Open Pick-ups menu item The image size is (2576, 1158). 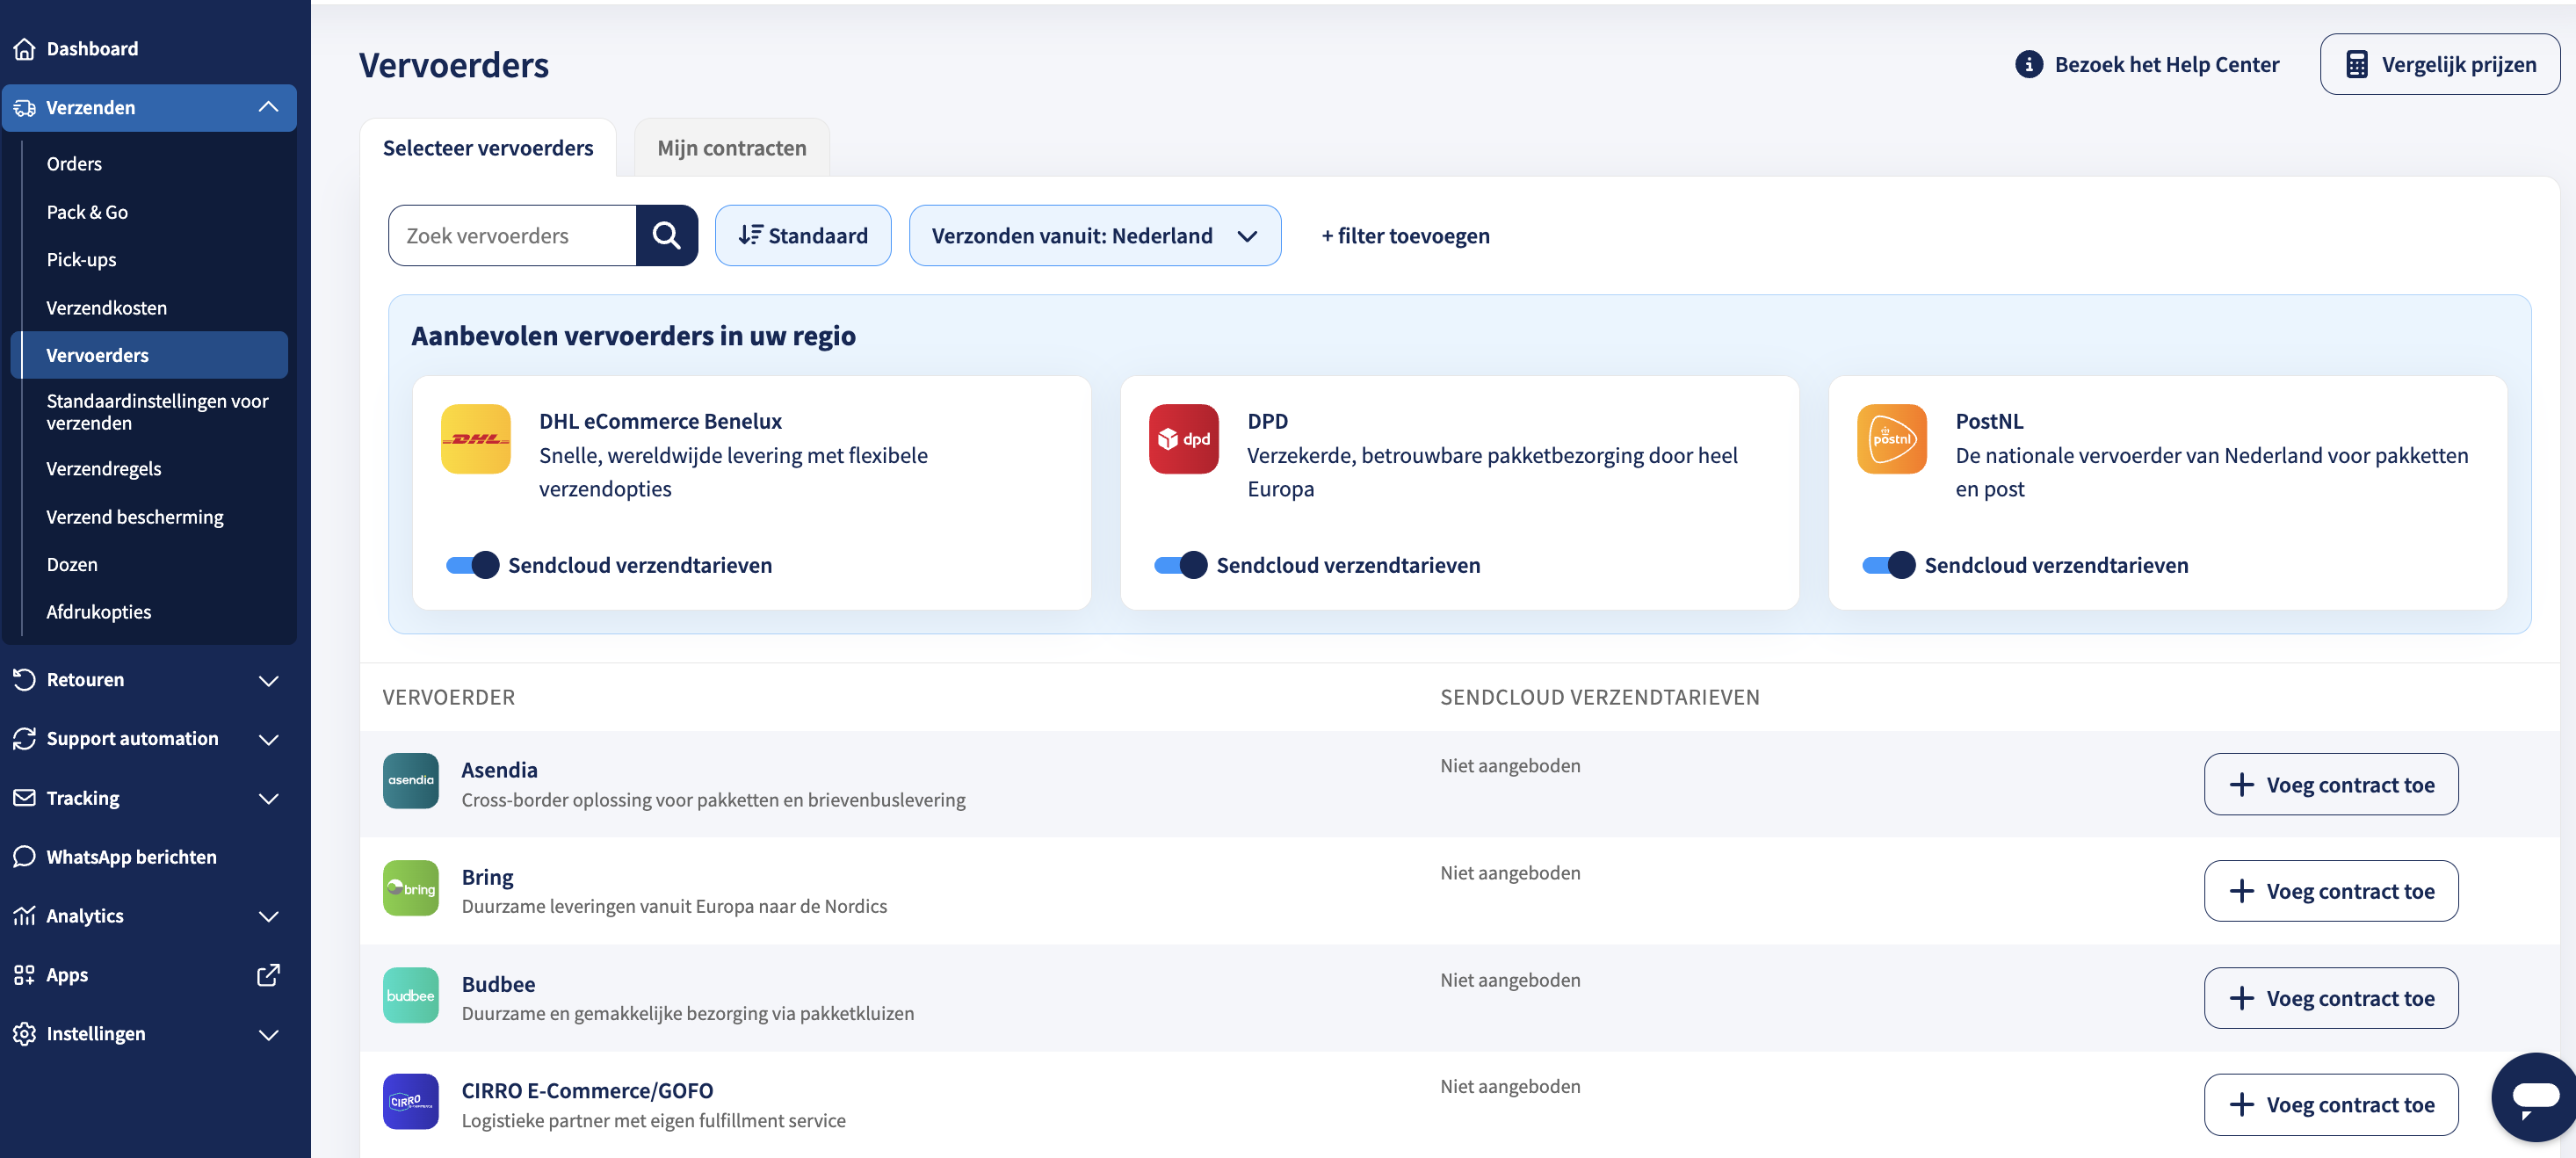[81, 259]
